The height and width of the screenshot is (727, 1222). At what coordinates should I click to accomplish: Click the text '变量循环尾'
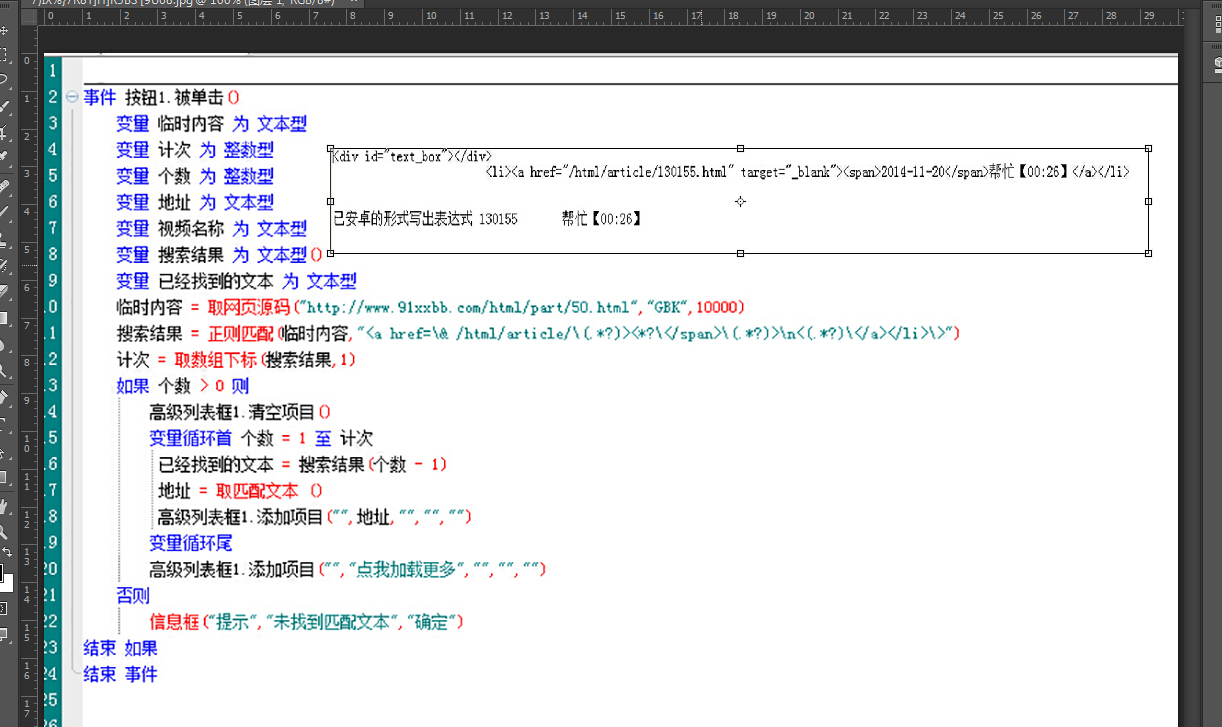point(190,543)
